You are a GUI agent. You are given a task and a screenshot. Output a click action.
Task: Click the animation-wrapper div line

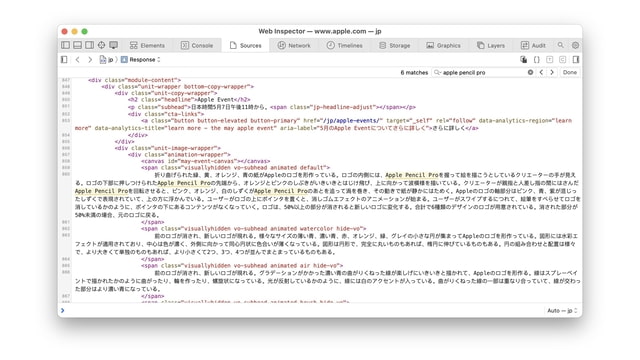click(179, 154)
